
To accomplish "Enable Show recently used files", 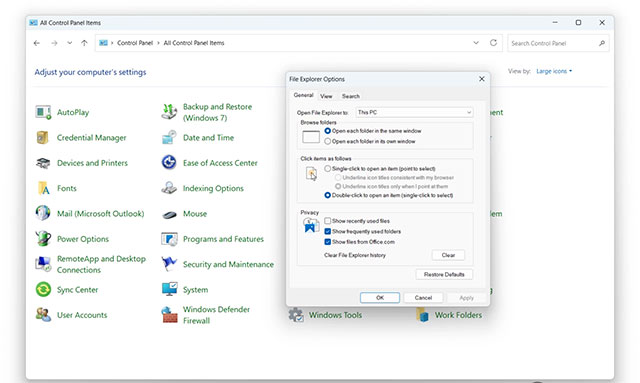I will coord(327,221).
